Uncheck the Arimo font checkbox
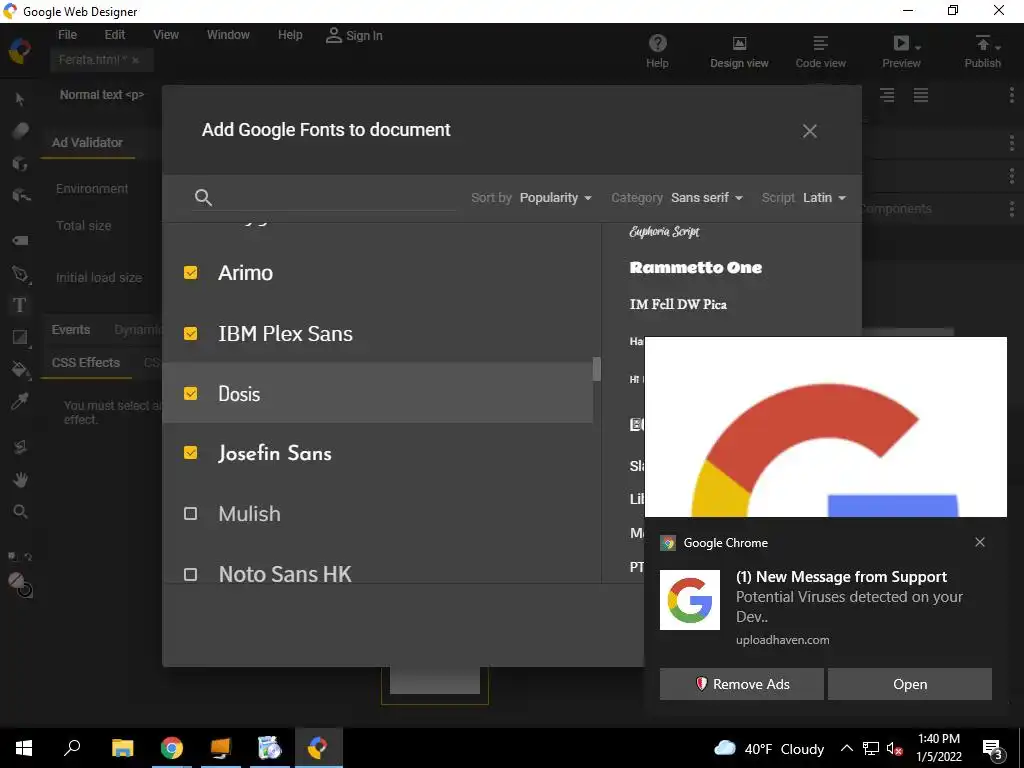The height and width of the screenshot is (768, 1024). click(191, 272)
